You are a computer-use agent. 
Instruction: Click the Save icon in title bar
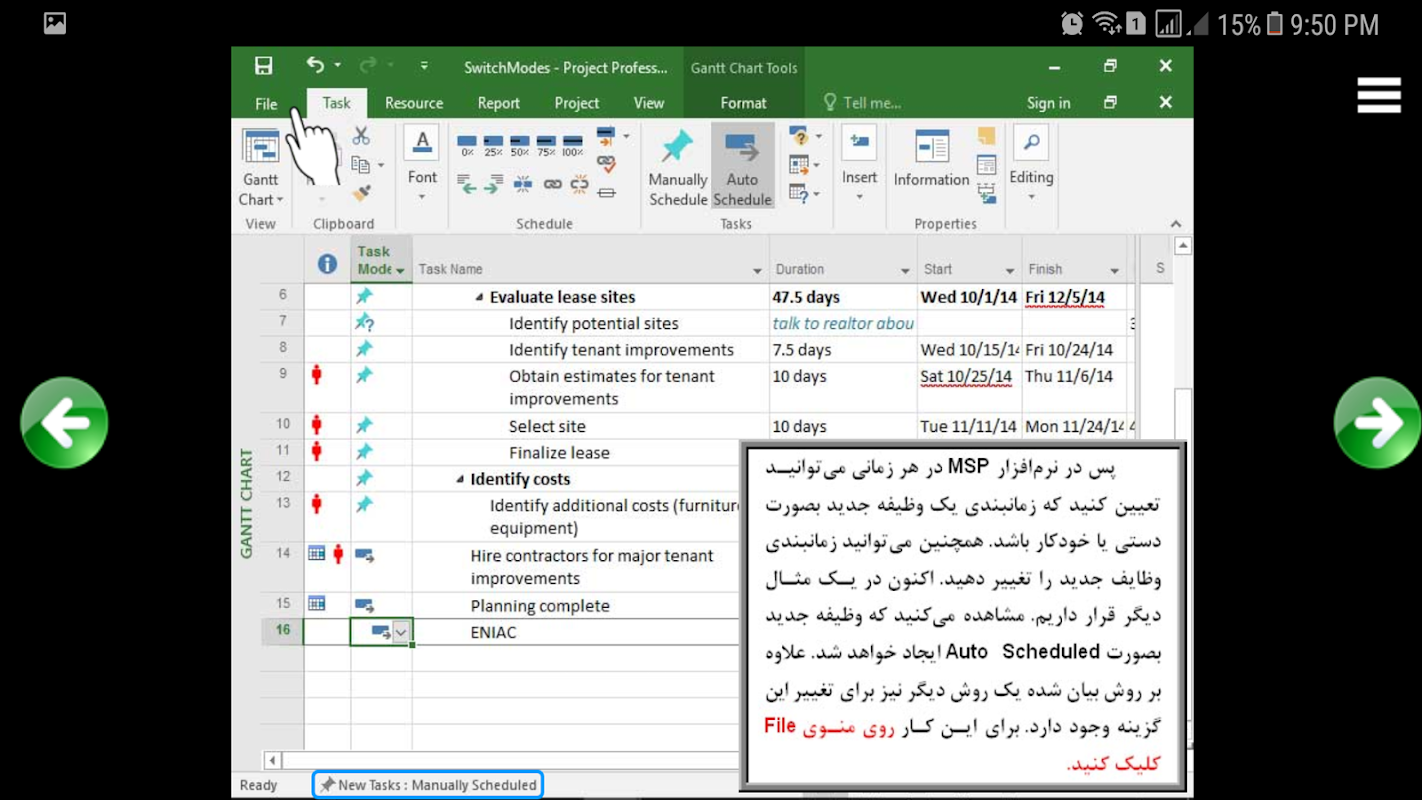click(263, 66)
